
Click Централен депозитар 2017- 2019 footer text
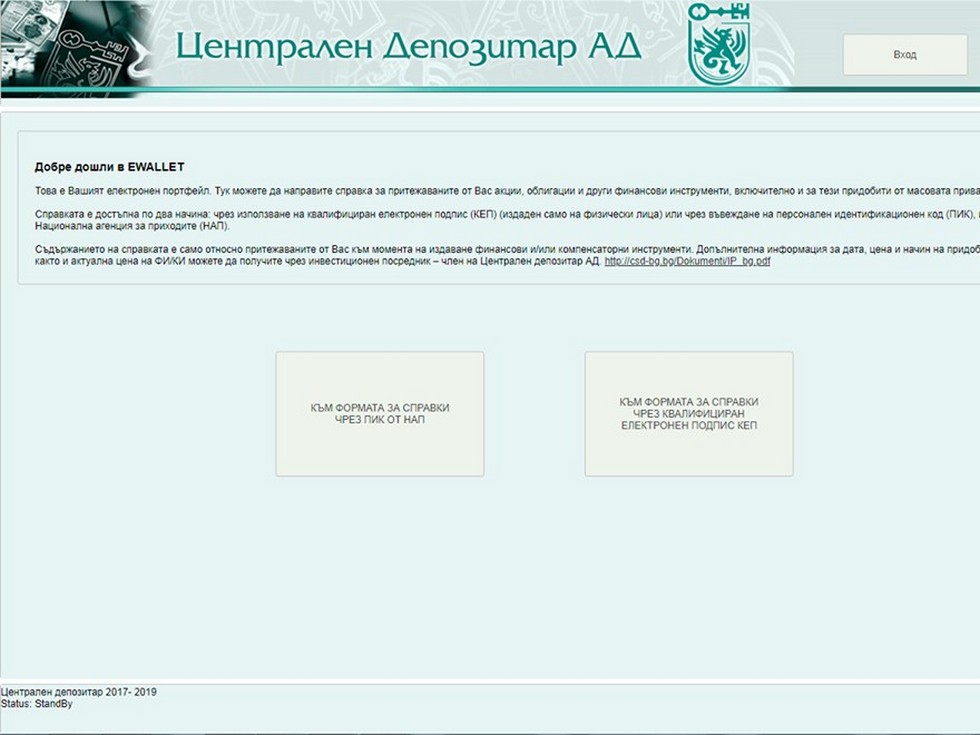[79, 692]
